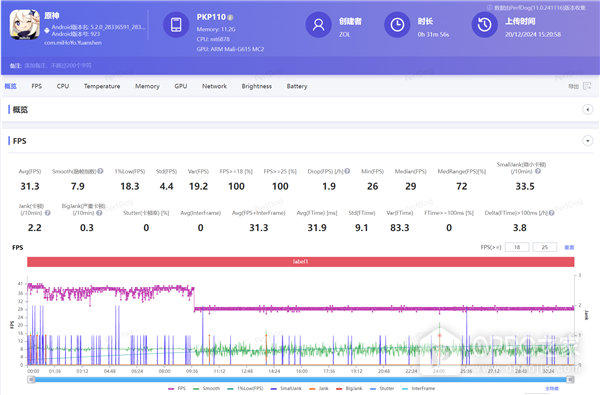Click the PKP110 device name
Viewport: 600px width, 395px height.
tap(211, 17)
